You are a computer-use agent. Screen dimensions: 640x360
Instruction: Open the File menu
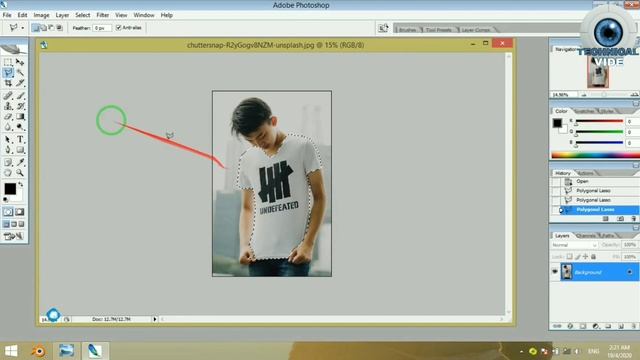pos(7,15)
